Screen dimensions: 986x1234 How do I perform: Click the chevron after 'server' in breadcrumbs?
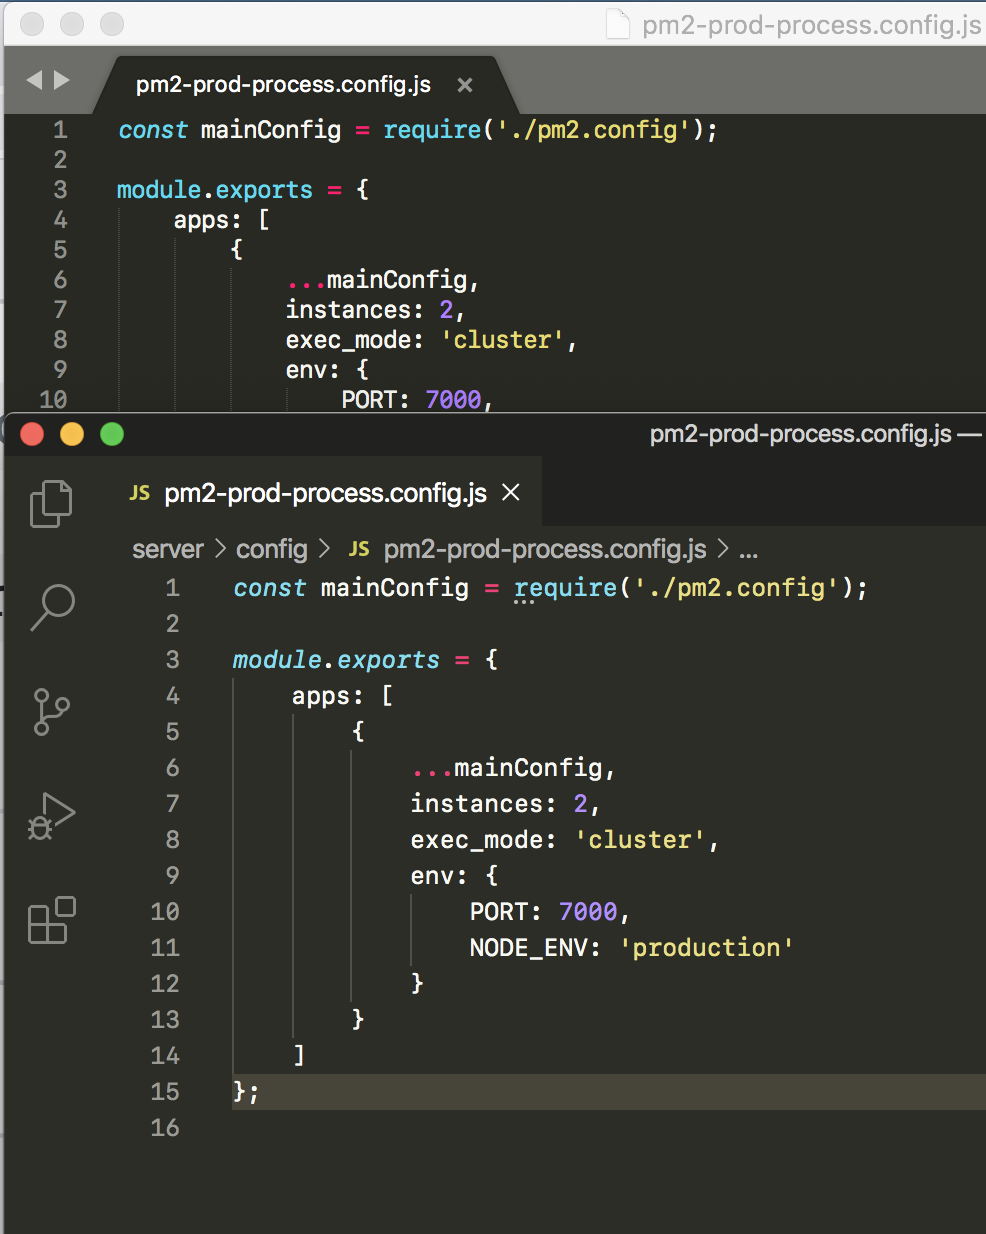tap(221, 549)
